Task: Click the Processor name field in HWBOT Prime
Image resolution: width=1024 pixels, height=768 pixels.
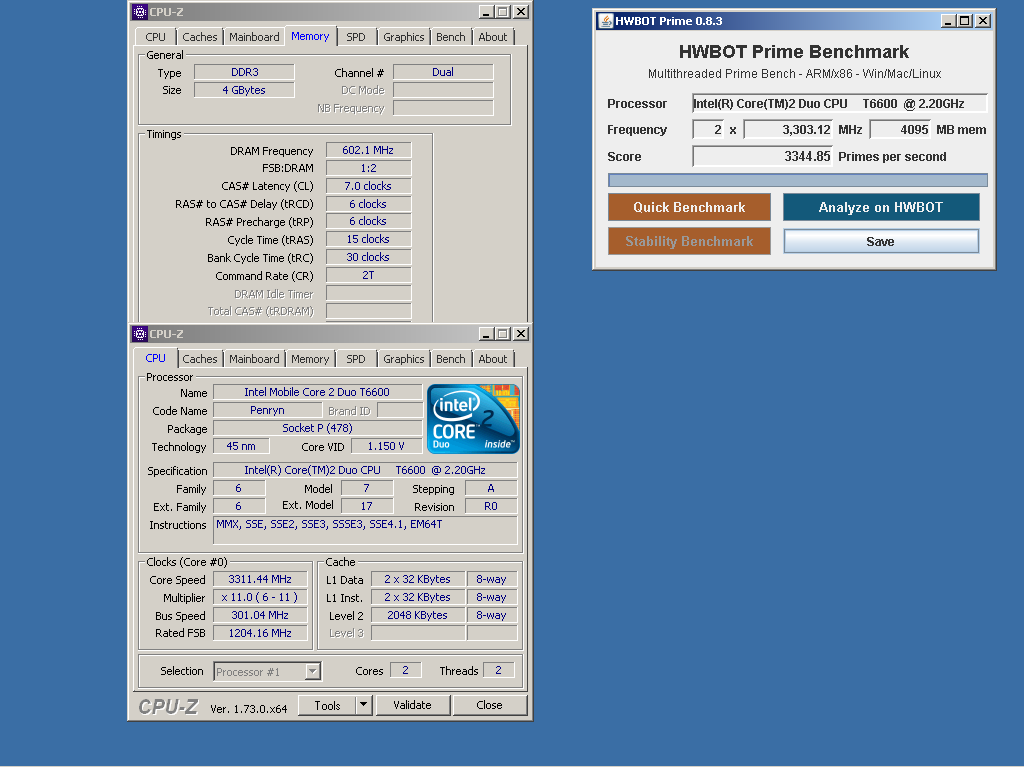Action: [x=839, y=103]
